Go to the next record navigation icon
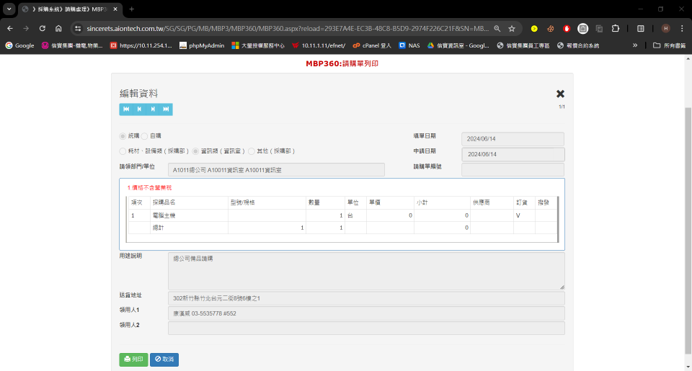 coord(153,109)
